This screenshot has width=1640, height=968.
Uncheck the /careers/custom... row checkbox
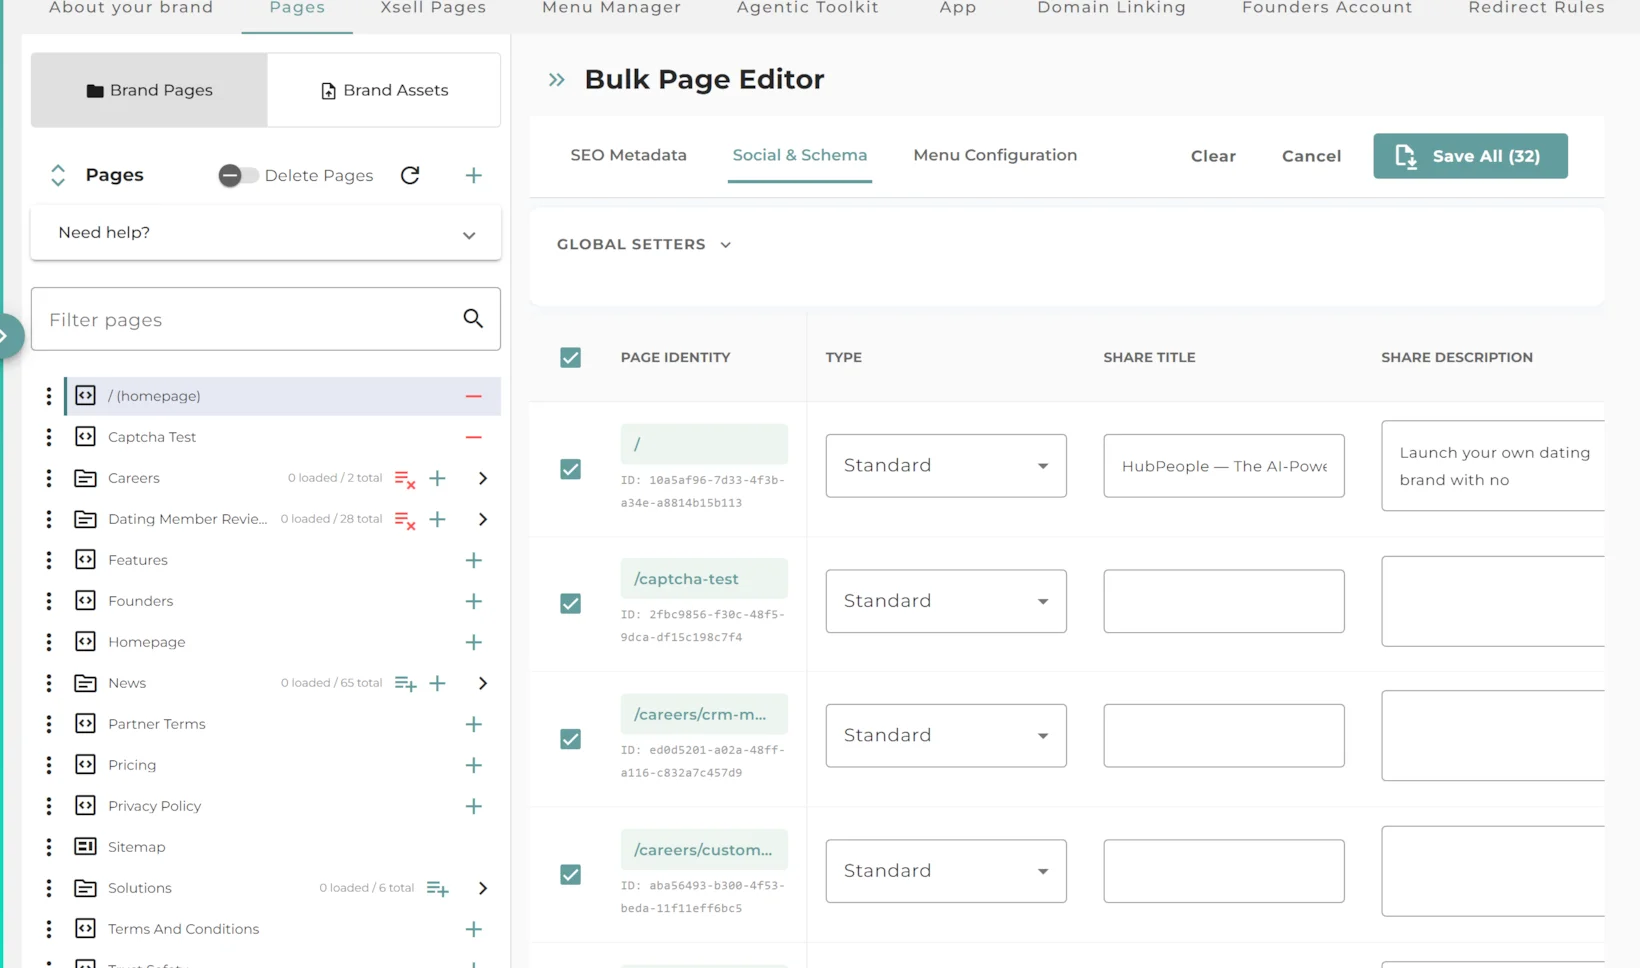click(x=570, y=874)
